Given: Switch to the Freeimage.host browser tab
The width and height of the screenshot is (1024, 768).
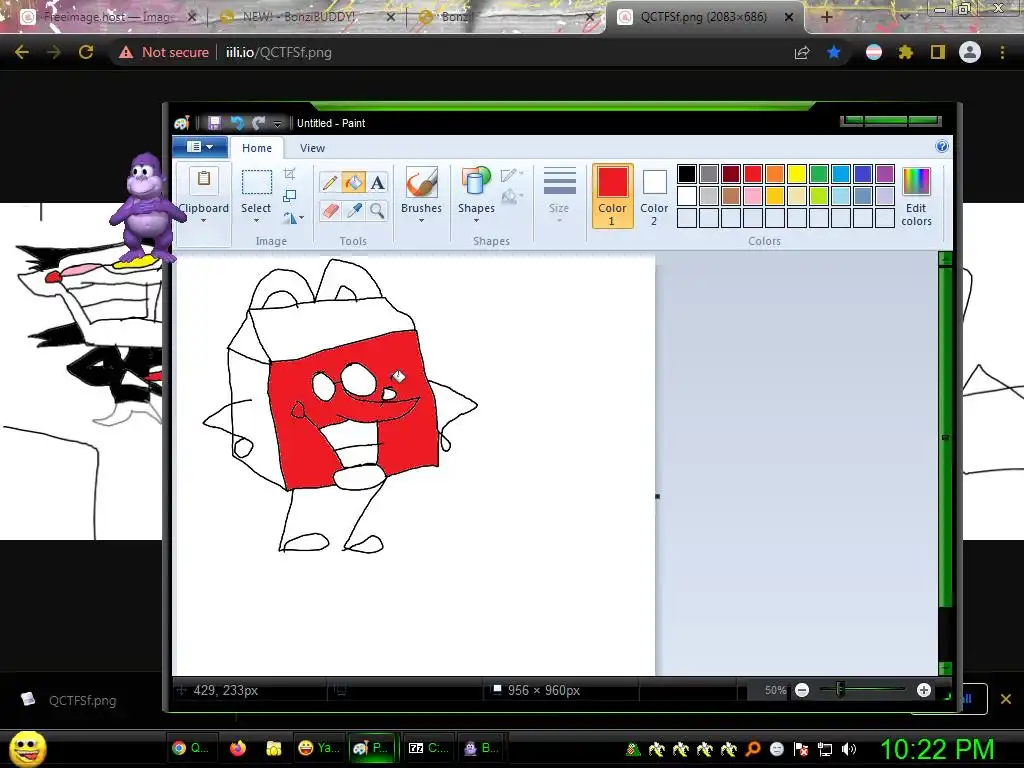Looking at the screenshot, I should (108, 17).
